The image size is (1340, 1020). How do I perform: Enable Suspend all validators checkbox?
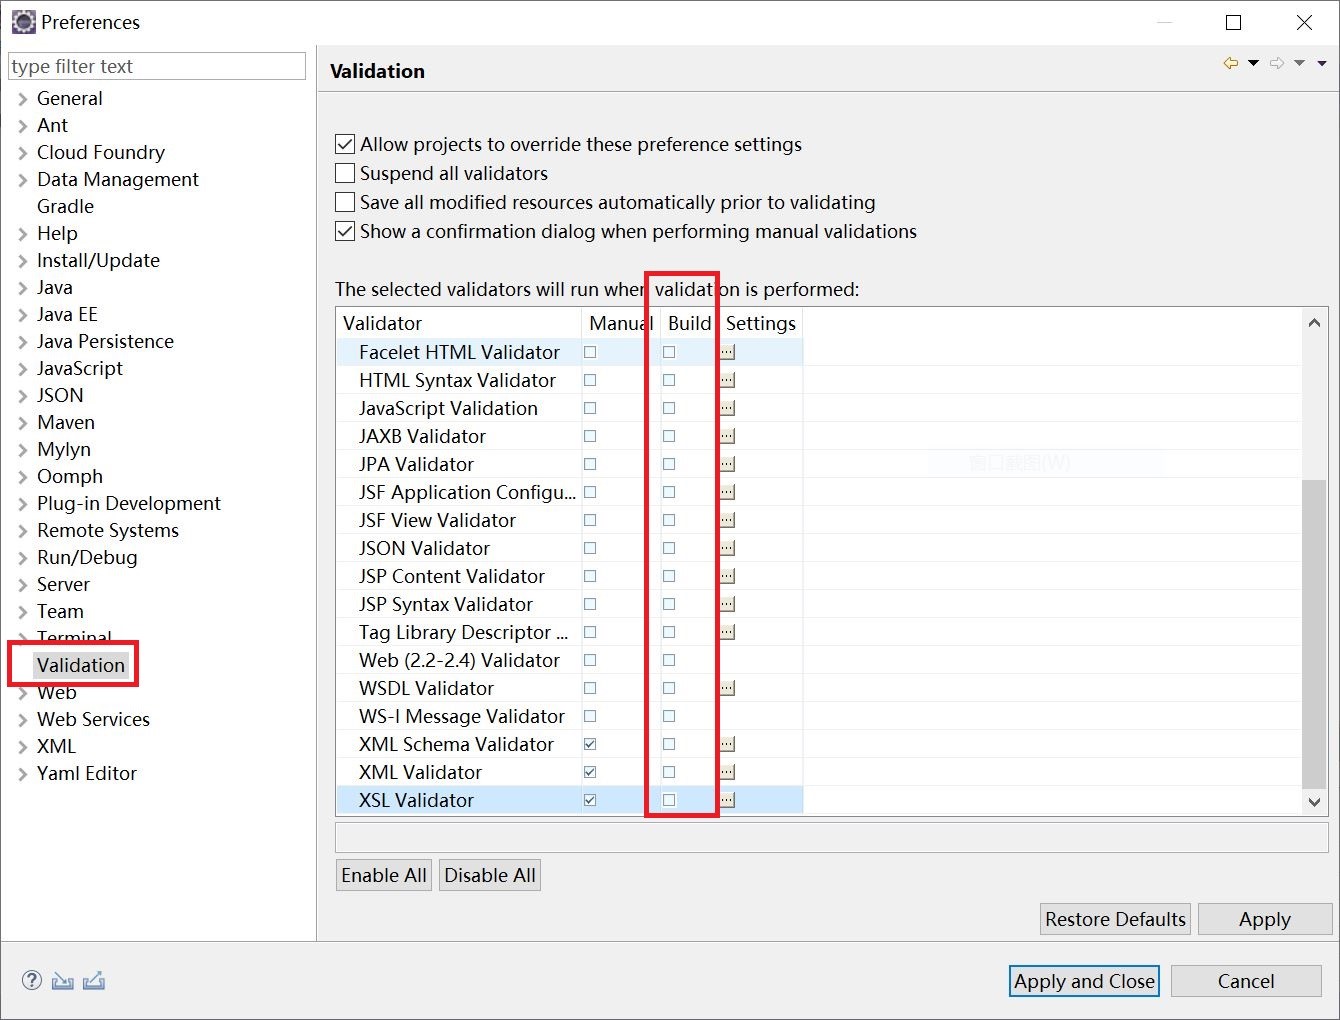click(x=345, y=173)
